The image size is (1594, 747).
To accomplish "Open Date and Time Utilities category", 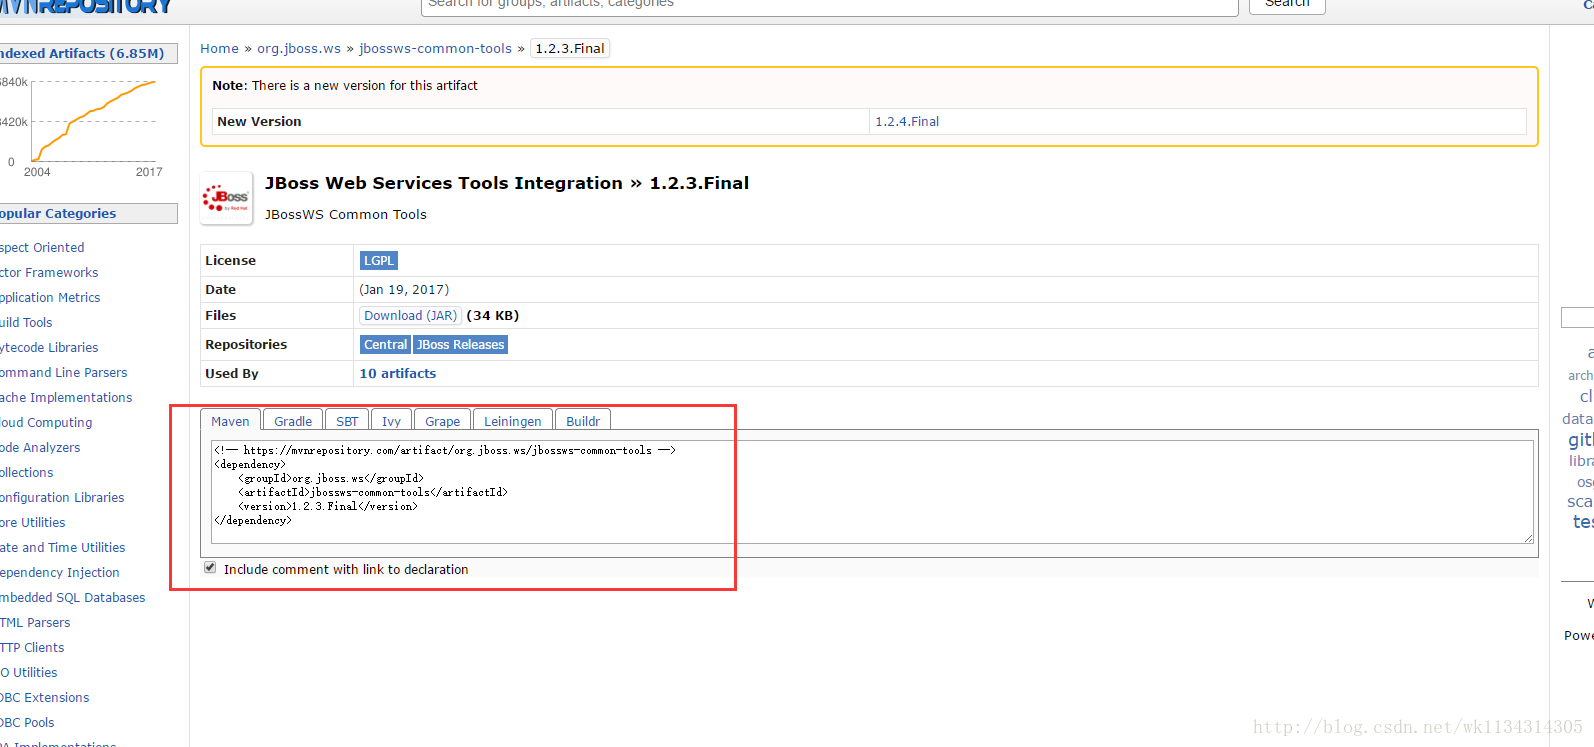I will [63, 547].
